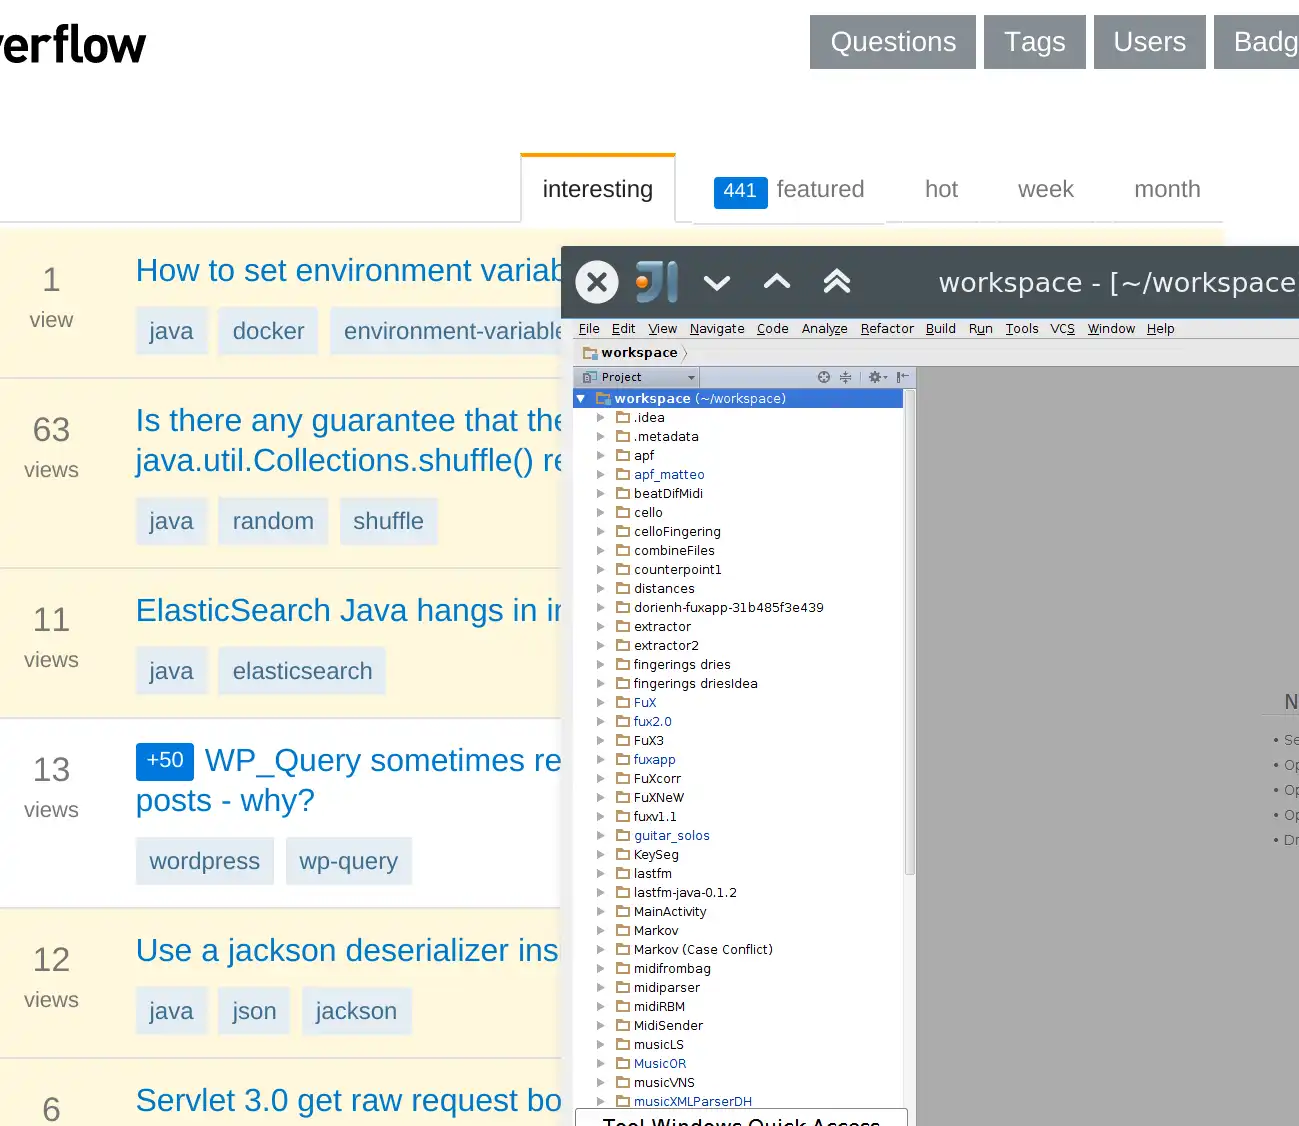The height and width of the screenshot is (1126, 1299).
Task: Click the MusicOR folder icon
Action: [x=623, y=1063]
